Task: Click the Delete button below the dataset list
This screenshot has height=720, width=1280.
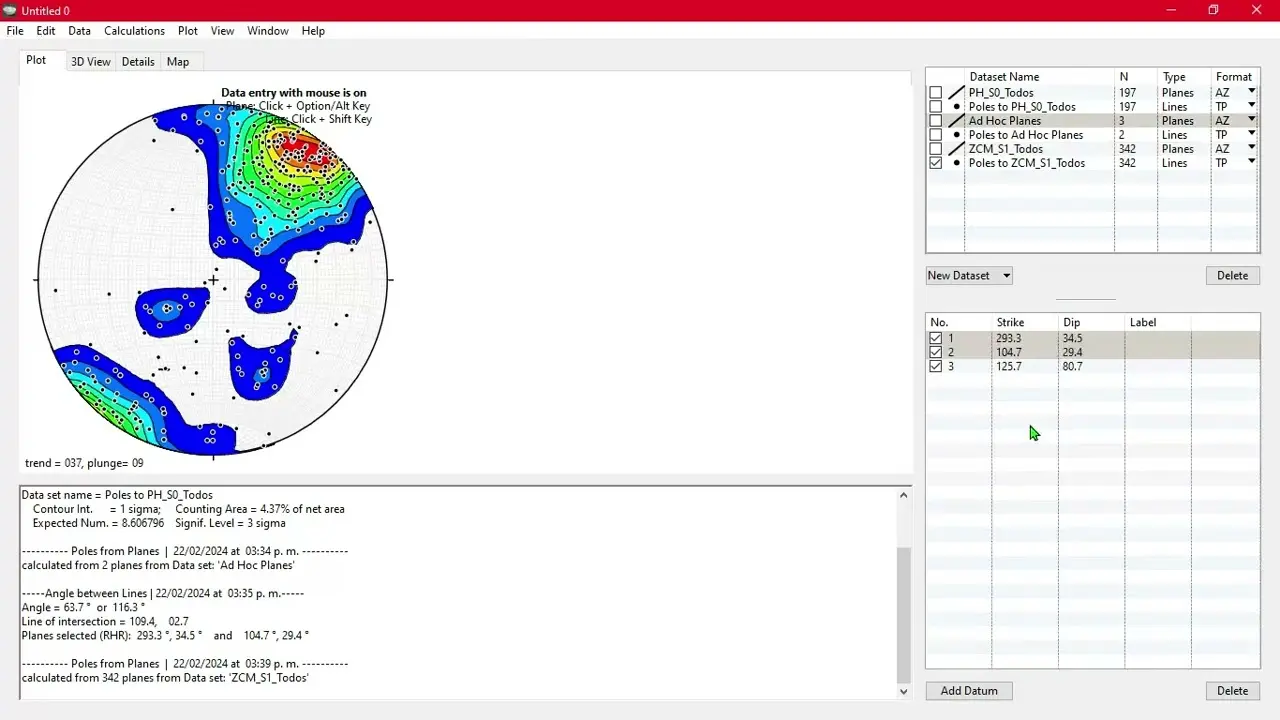Action: pos(1232,275)
